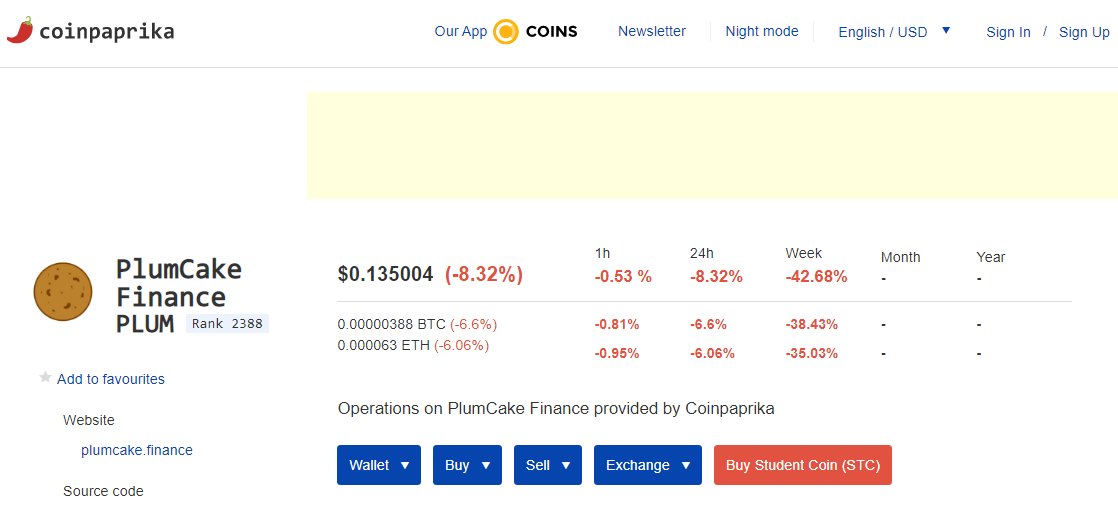Open the COINS app coin icon
The image size is (1118, 515).
tap(506, 31)
